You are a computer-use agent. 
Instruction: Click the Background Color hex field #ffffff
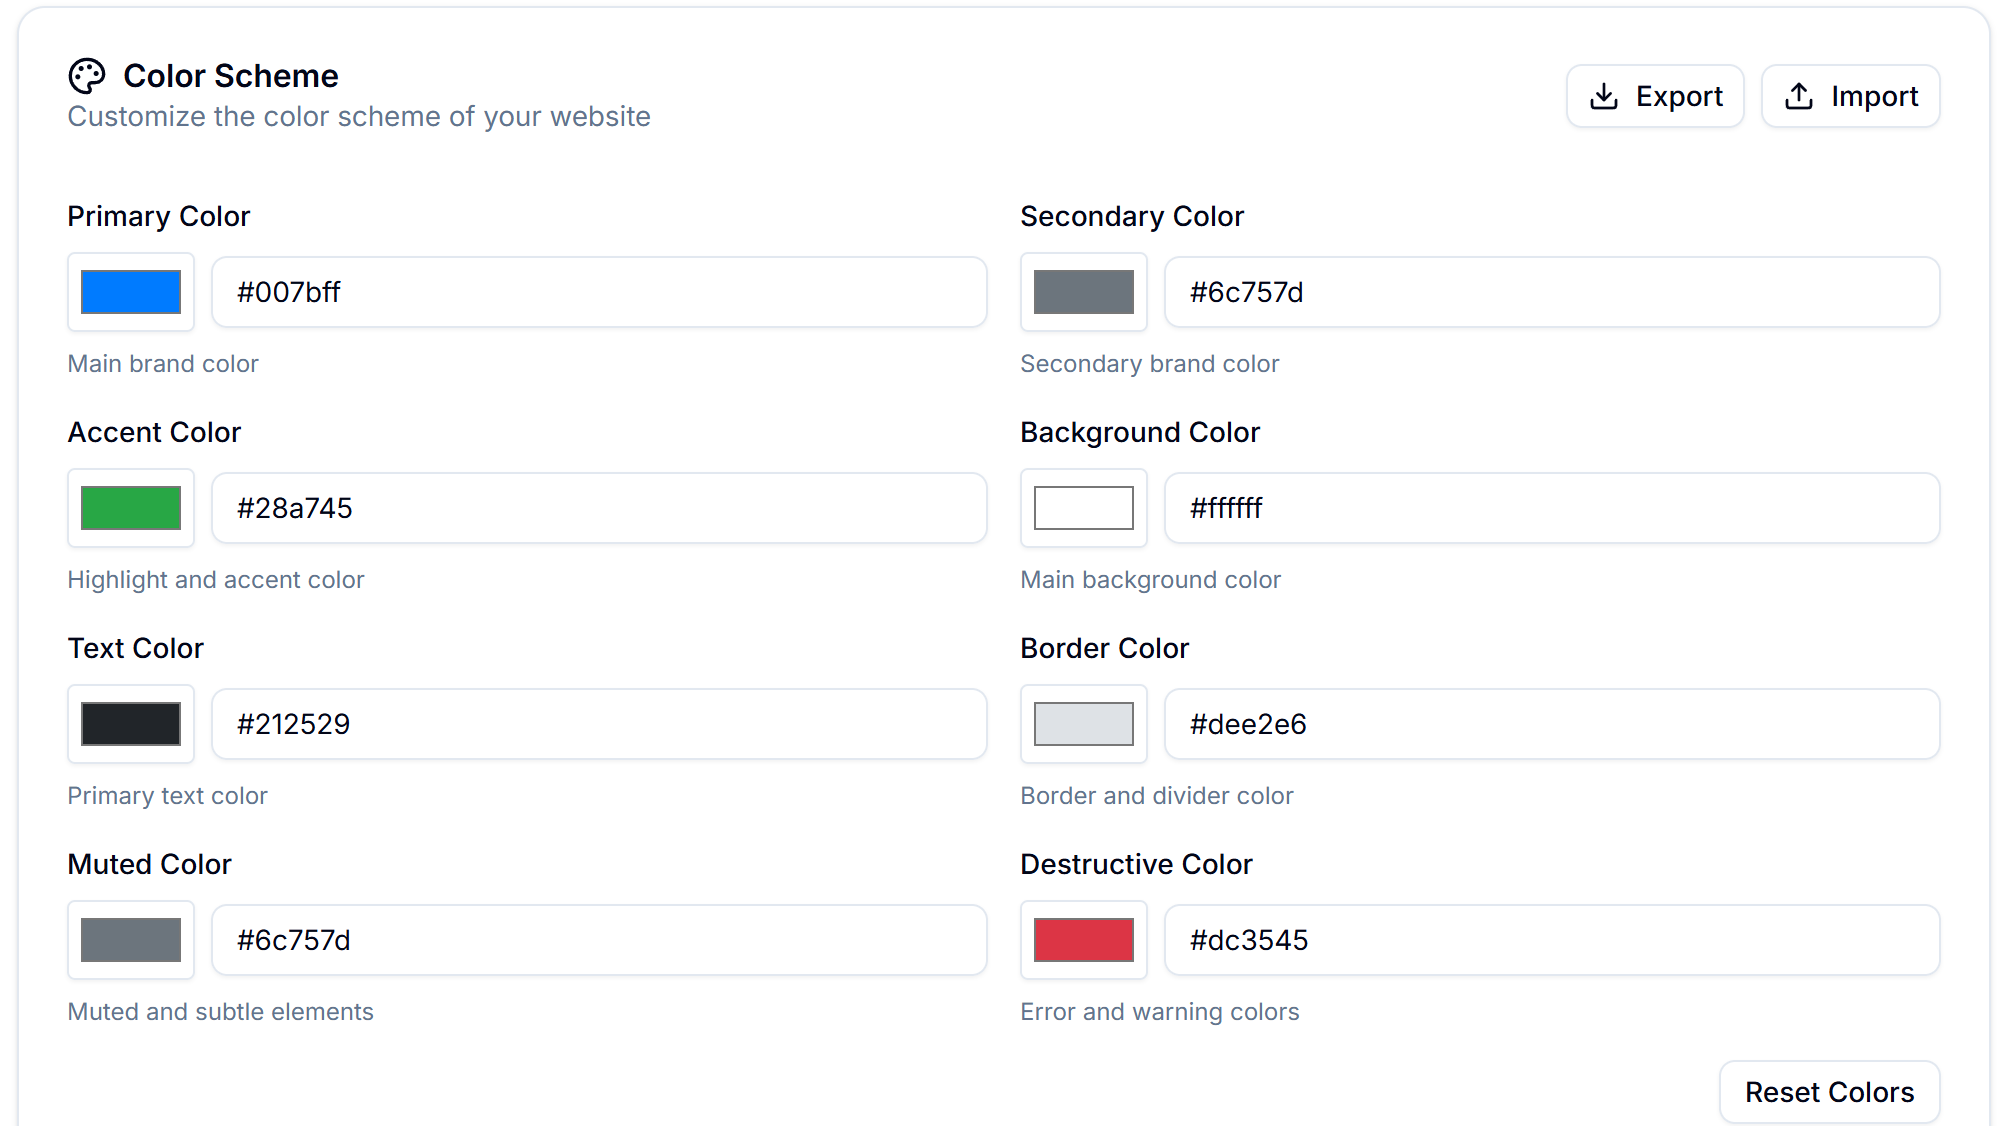[x=1551, y=508]
